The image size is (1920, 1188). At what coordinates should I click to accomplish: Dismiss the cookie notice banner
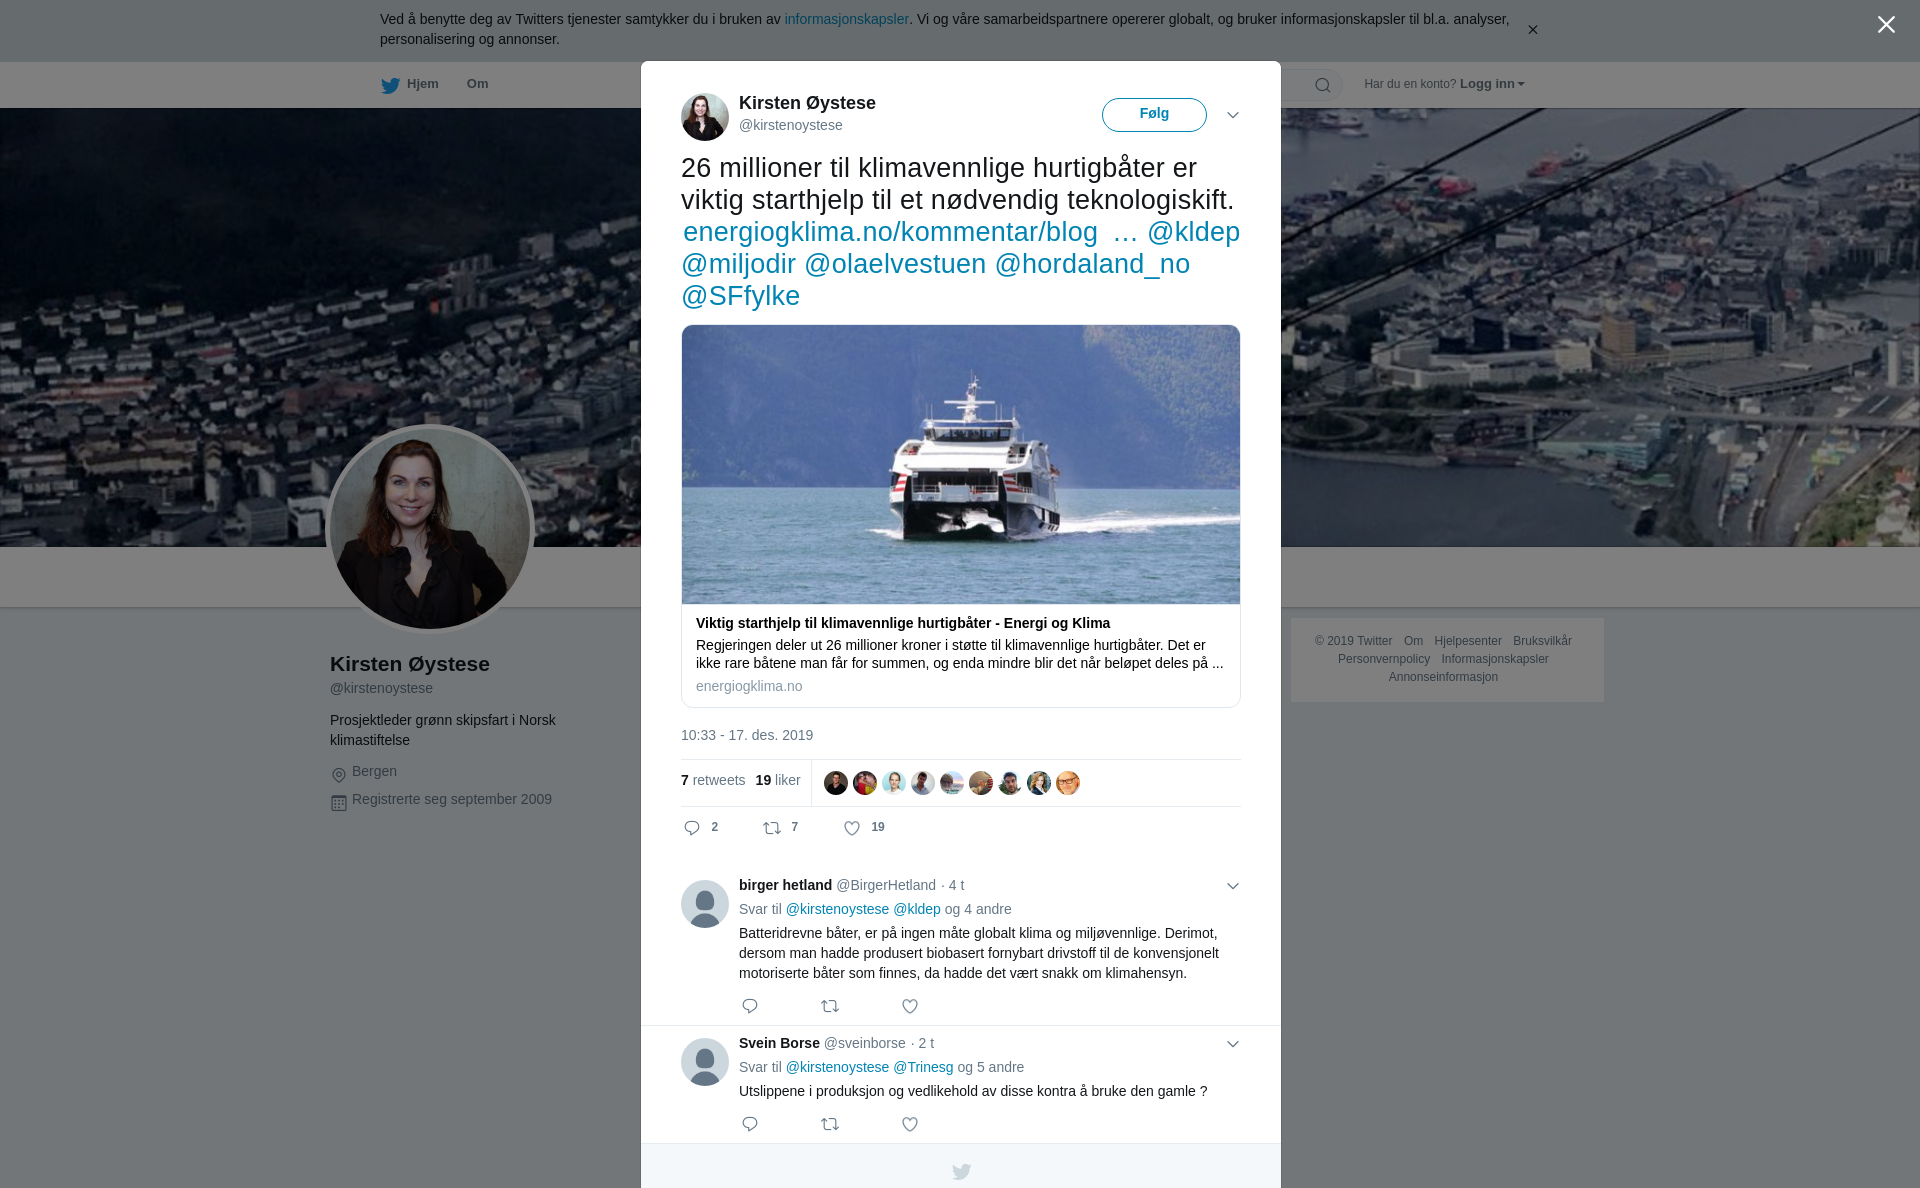pos(1532,30)
